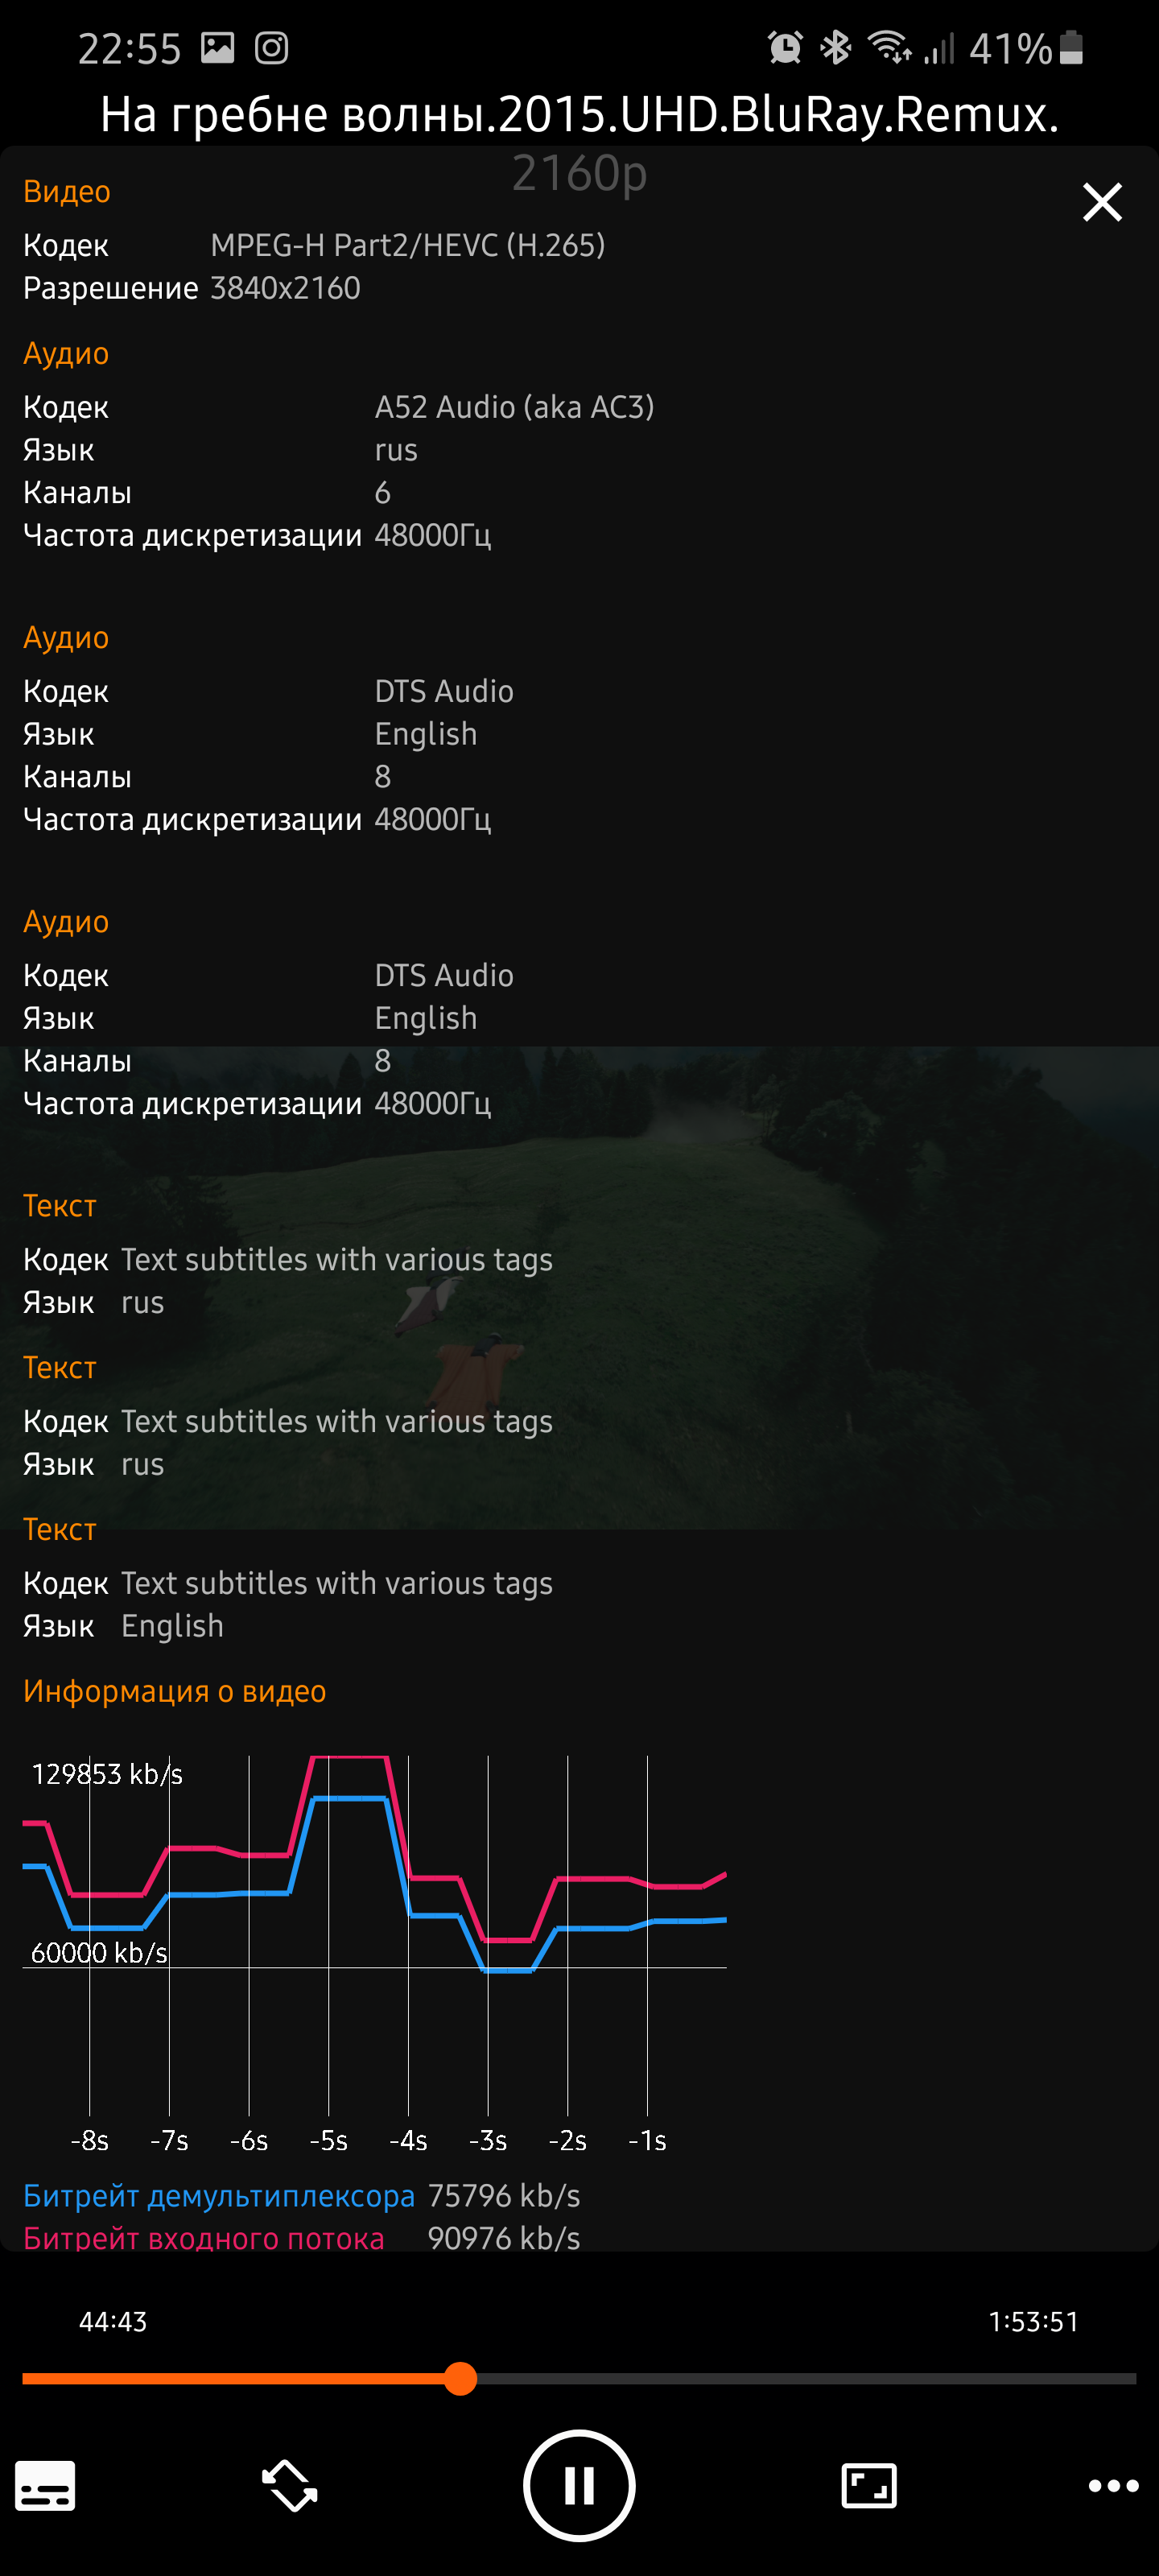Screen dimensions: 1159x2576
Task: Tap the 'Видео' section header
Action: [66, 191]
